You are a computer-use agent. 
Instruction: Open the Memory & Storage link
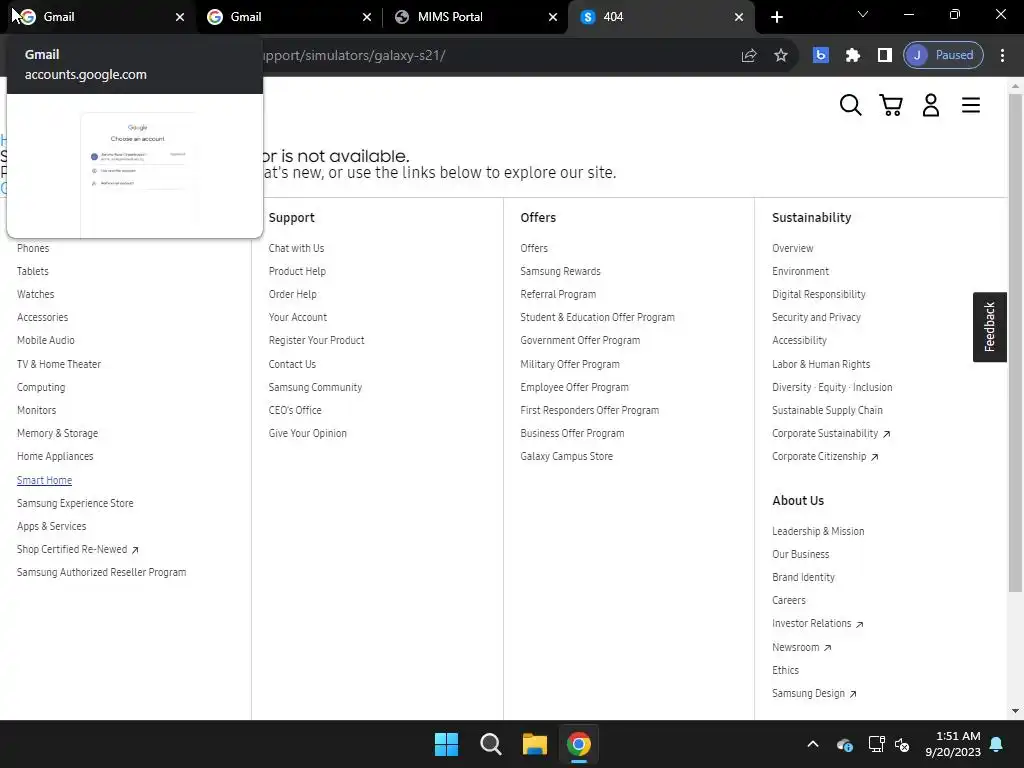click(57, 434)
